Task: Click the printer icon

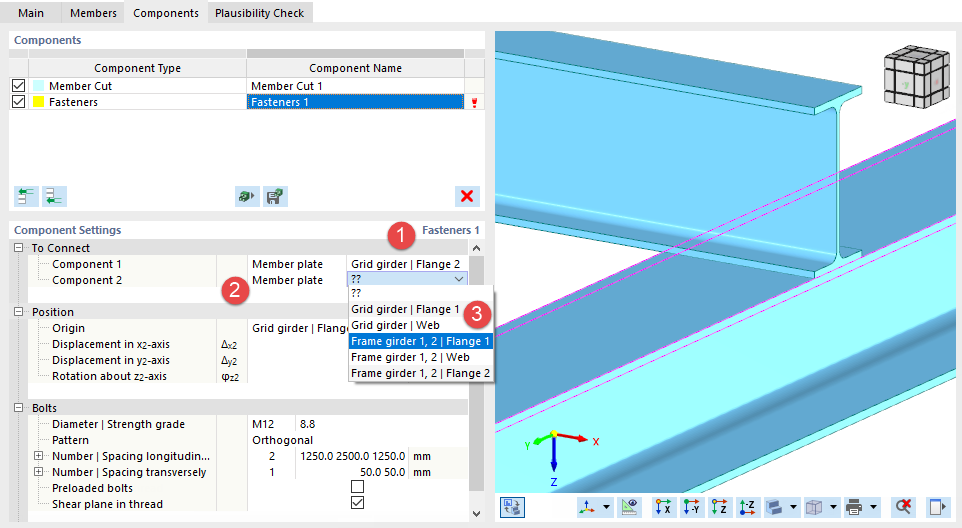Action: coord(853,507)
